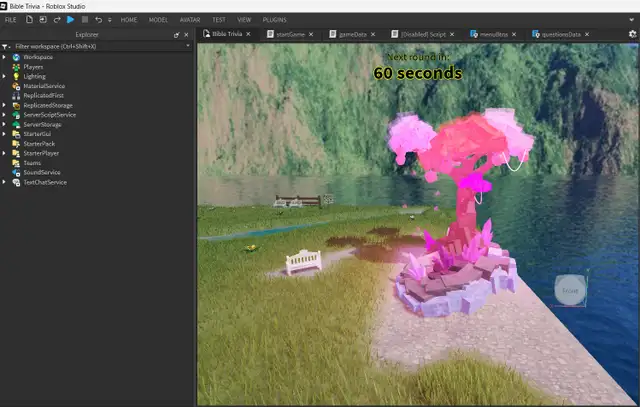Screen dimensions: 640x407
Task: Click the Lighting bulb icon
Action: tap(16, 76)
